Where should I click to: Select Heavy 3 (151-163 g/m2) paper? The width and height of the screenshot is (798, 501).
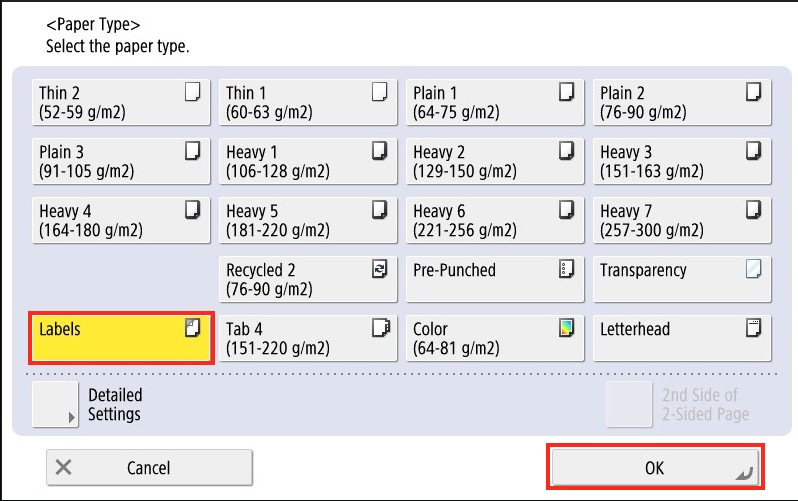click(682, 161)
